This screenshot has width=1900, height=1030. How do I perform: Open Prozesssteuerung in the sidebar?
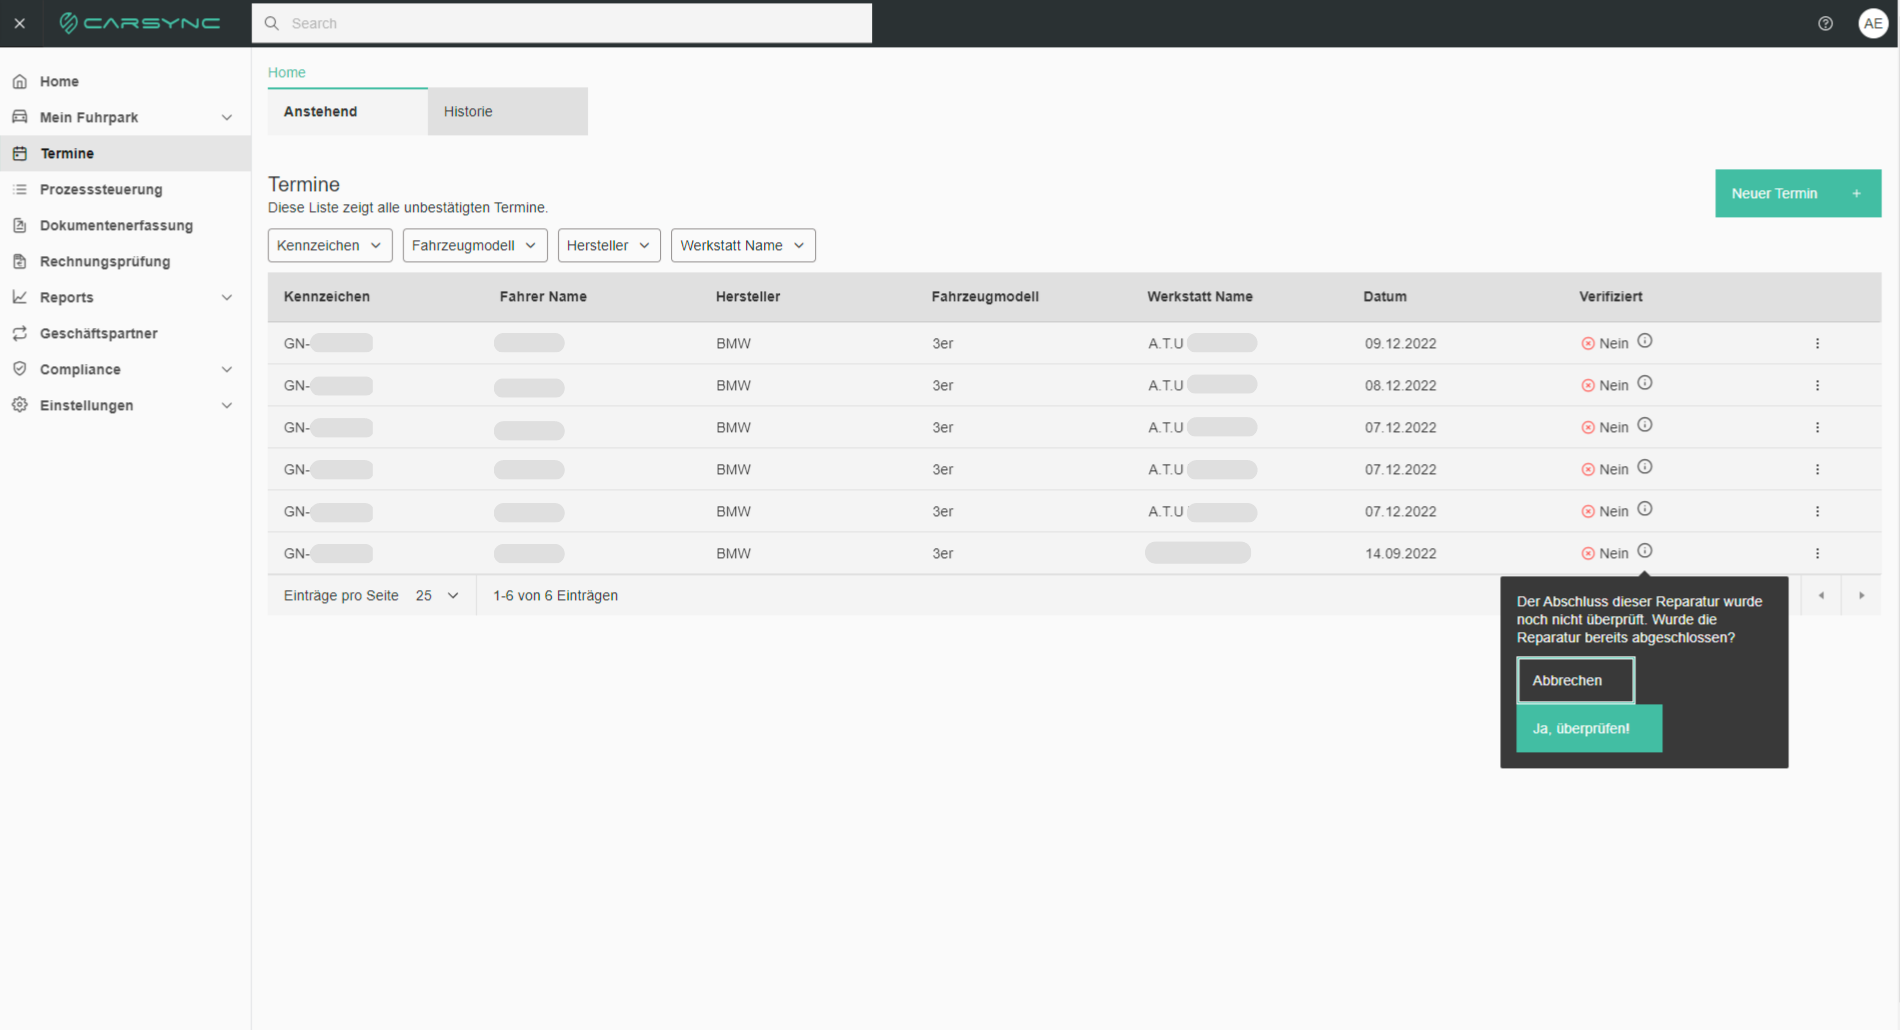[125, 189]
